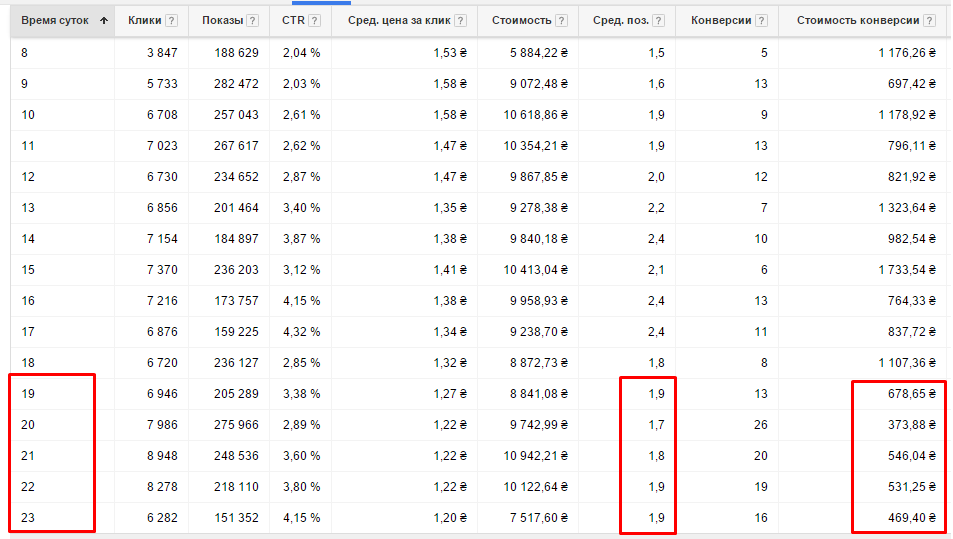This screenshot has height=539, width=953.
Task: Sort by Сред. поз. column header
Action: click(621, 20)
